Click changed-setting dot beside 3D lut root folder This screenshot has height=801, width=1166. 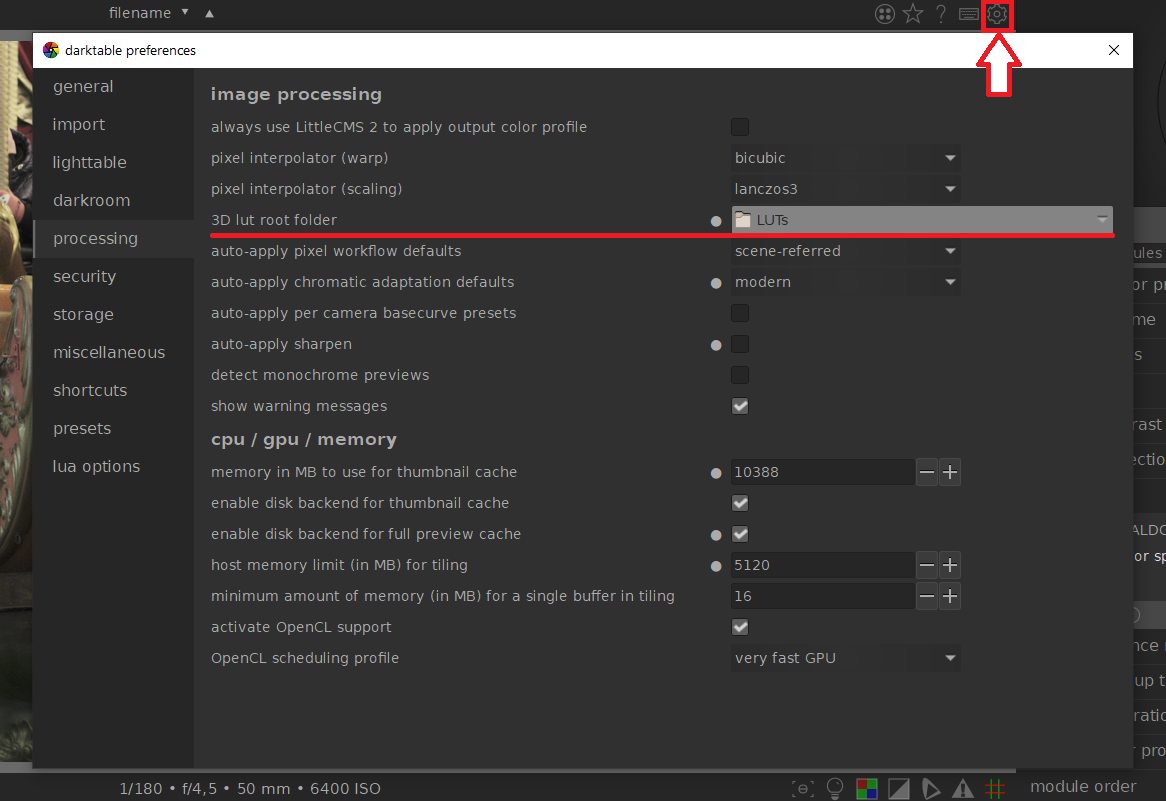[x=715, y=221]
